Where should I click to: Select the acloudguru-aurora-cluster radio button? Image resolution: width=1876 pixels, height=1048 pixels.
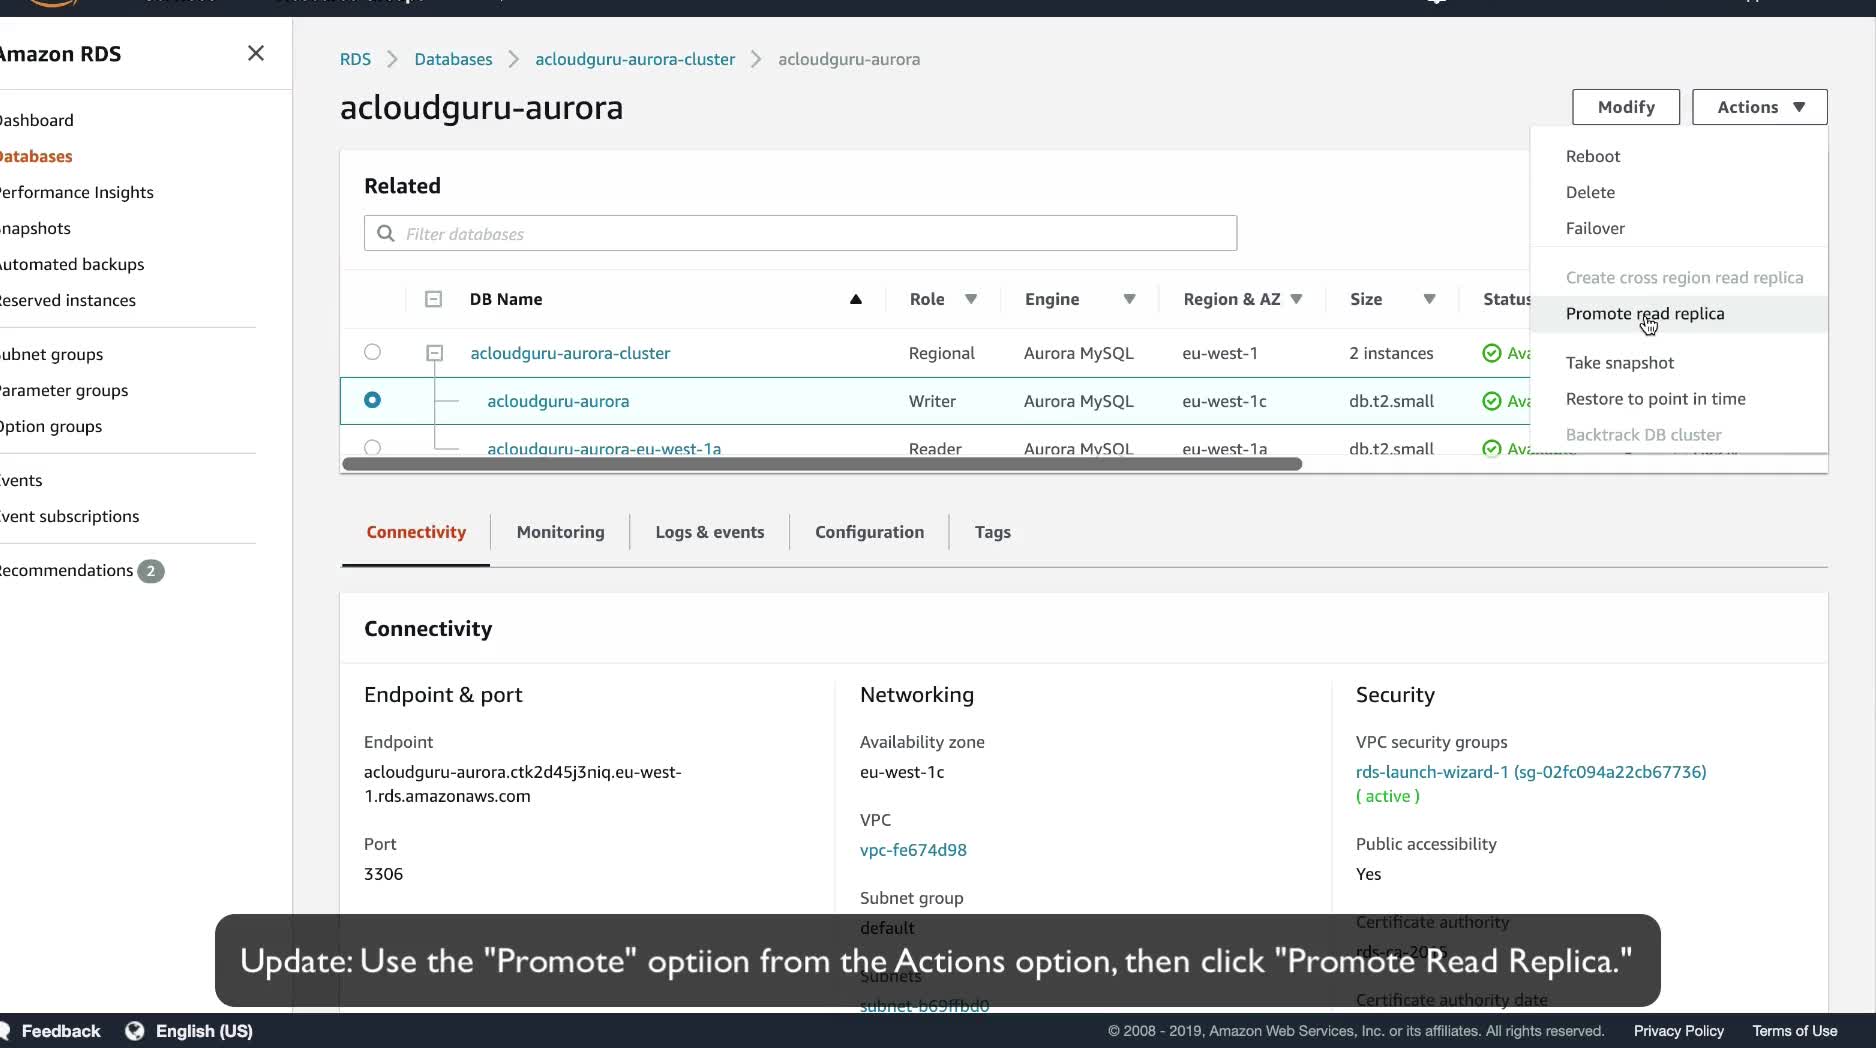(x=372, y=352)
